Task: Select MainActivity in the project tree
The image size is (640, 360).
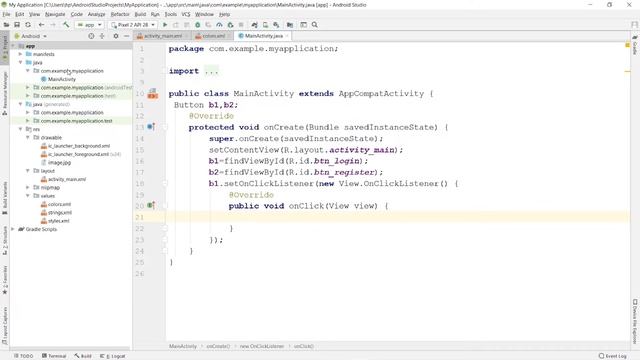Action: tap(62, 79)
